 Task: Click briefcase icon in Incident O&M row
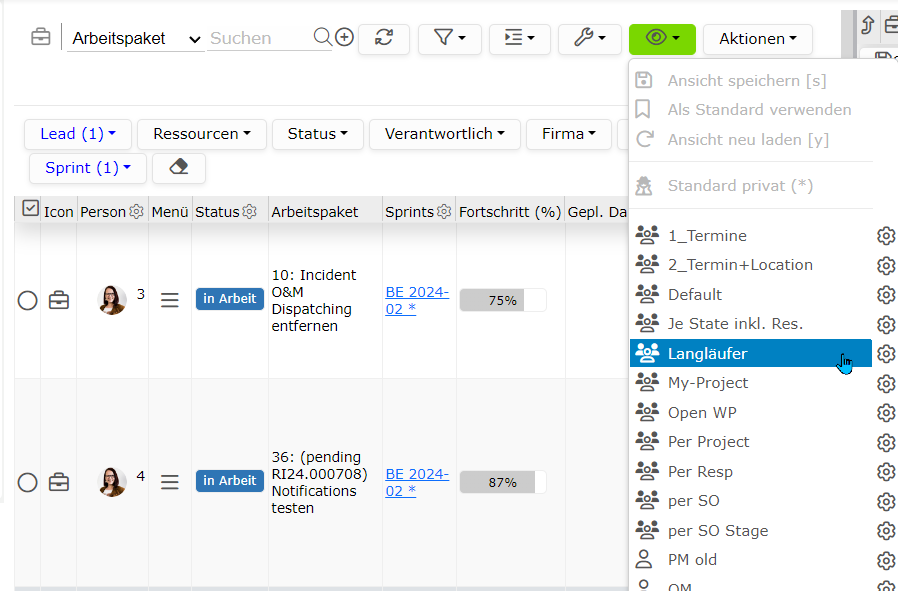click(x=58, y=300)
